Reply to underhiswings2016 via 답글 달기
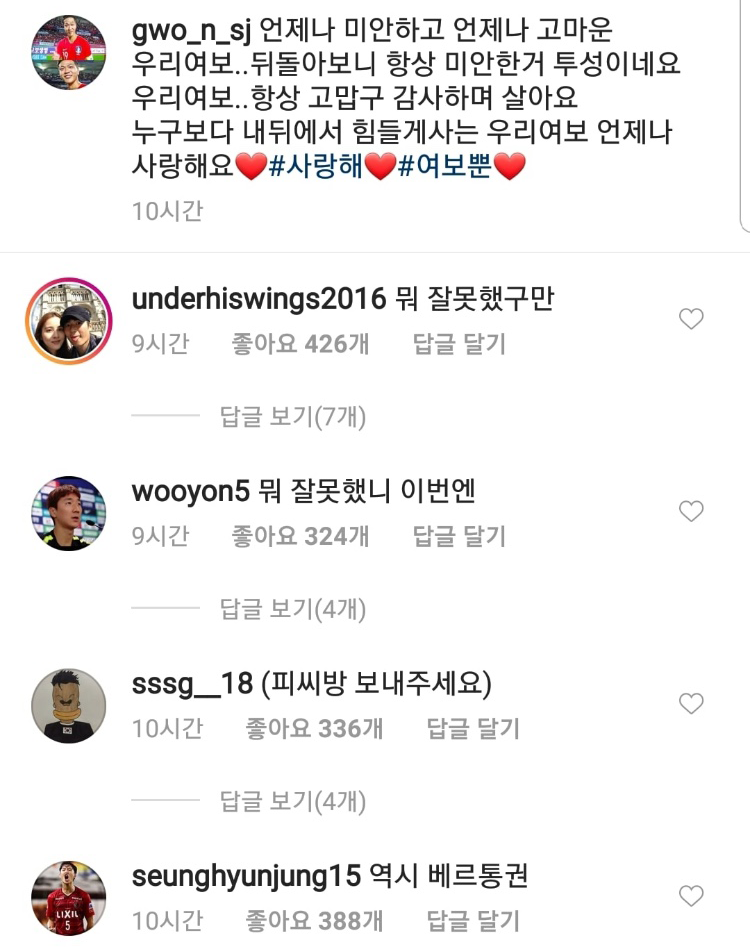750x947 pixels. click(x=459, y=344)
